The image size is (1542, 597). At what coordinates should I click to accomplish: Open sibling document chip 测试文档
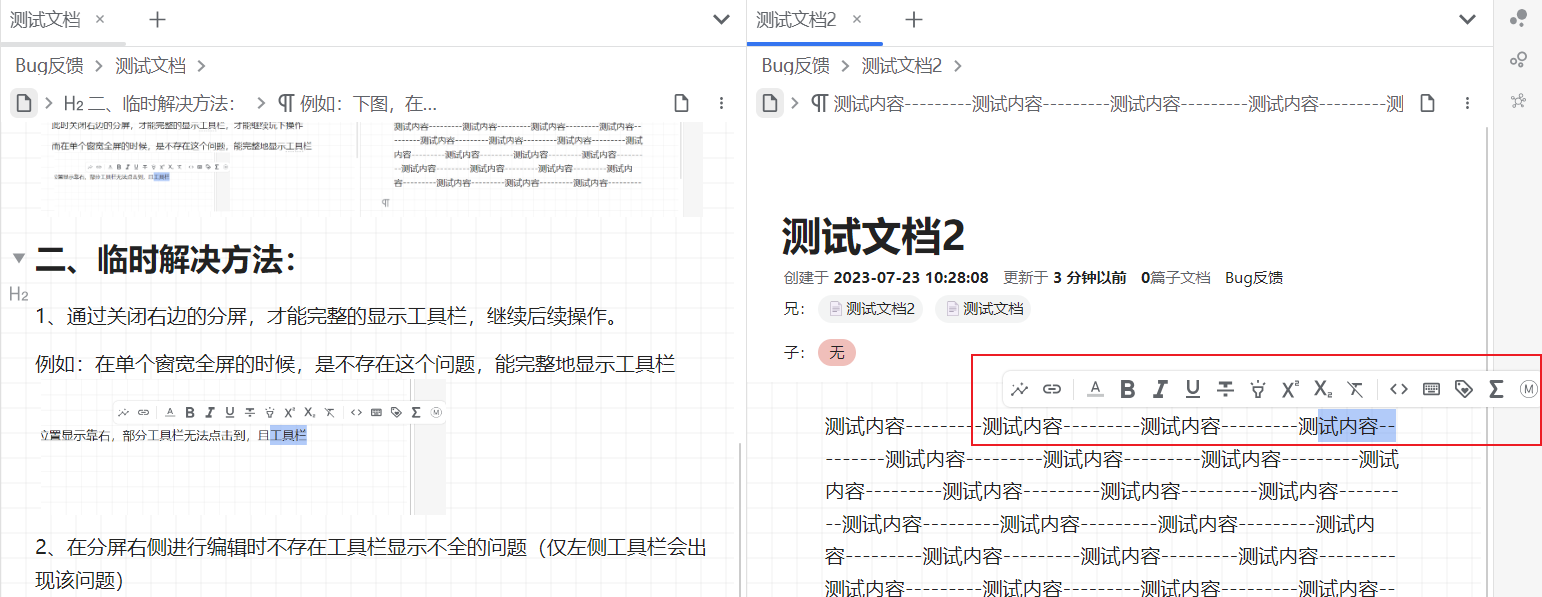[983, 309]
